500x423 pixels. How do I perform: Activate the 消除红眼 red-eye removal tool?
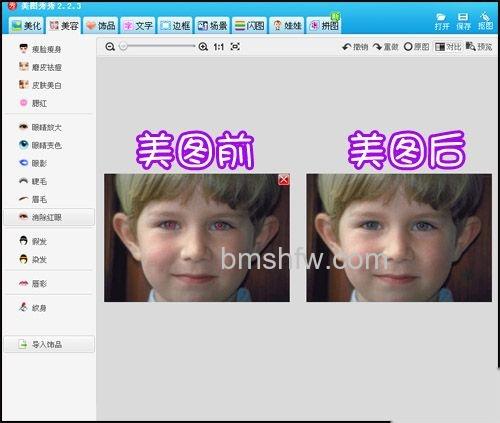pos(49,217)
